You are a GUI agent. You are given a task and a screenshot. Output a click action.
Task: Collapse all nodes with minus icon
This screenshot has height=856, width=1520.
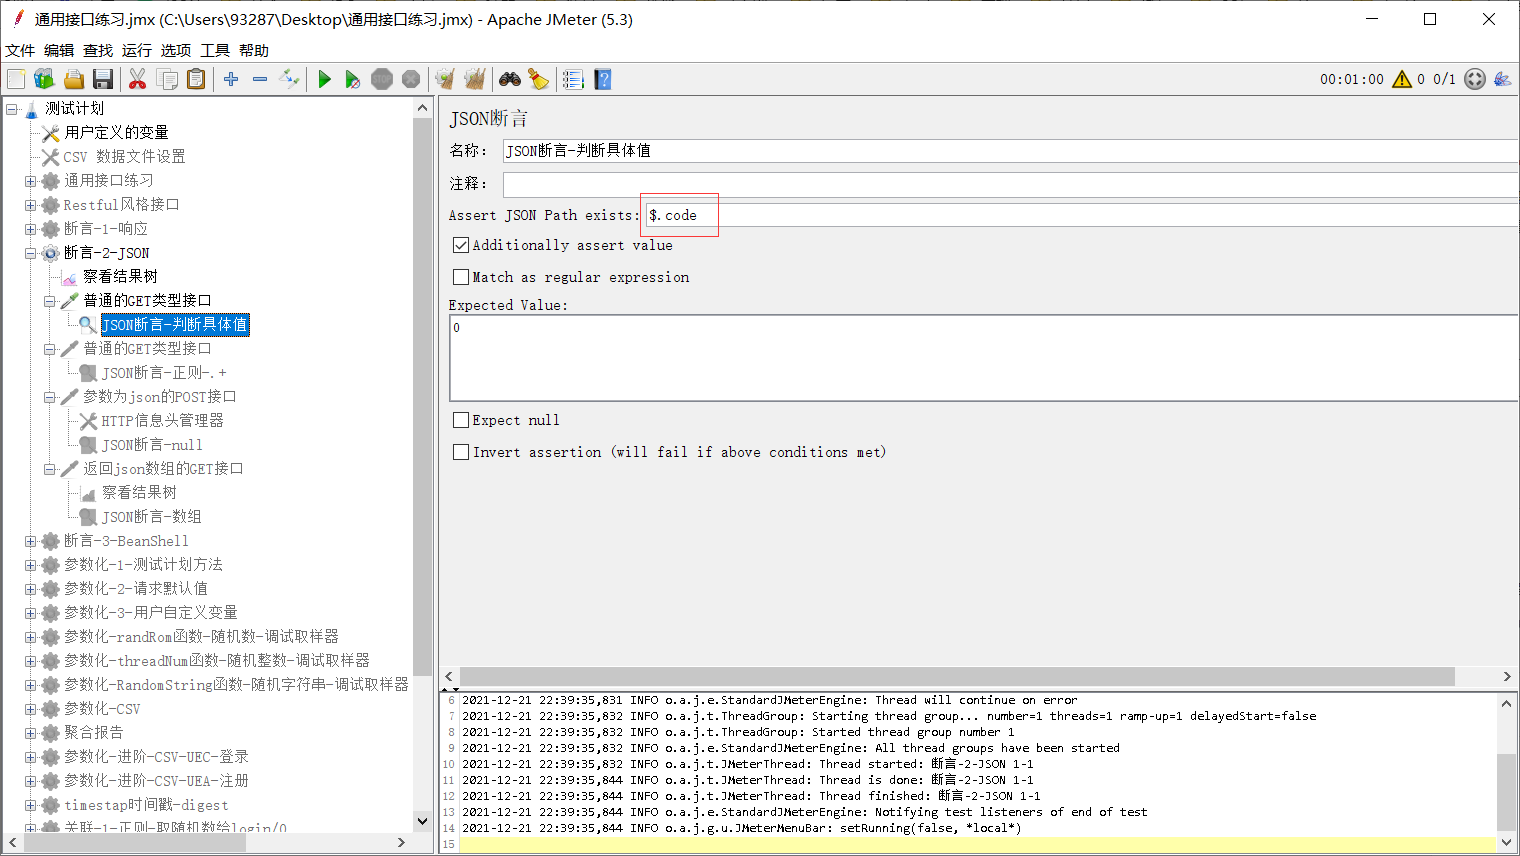(260, 79)
